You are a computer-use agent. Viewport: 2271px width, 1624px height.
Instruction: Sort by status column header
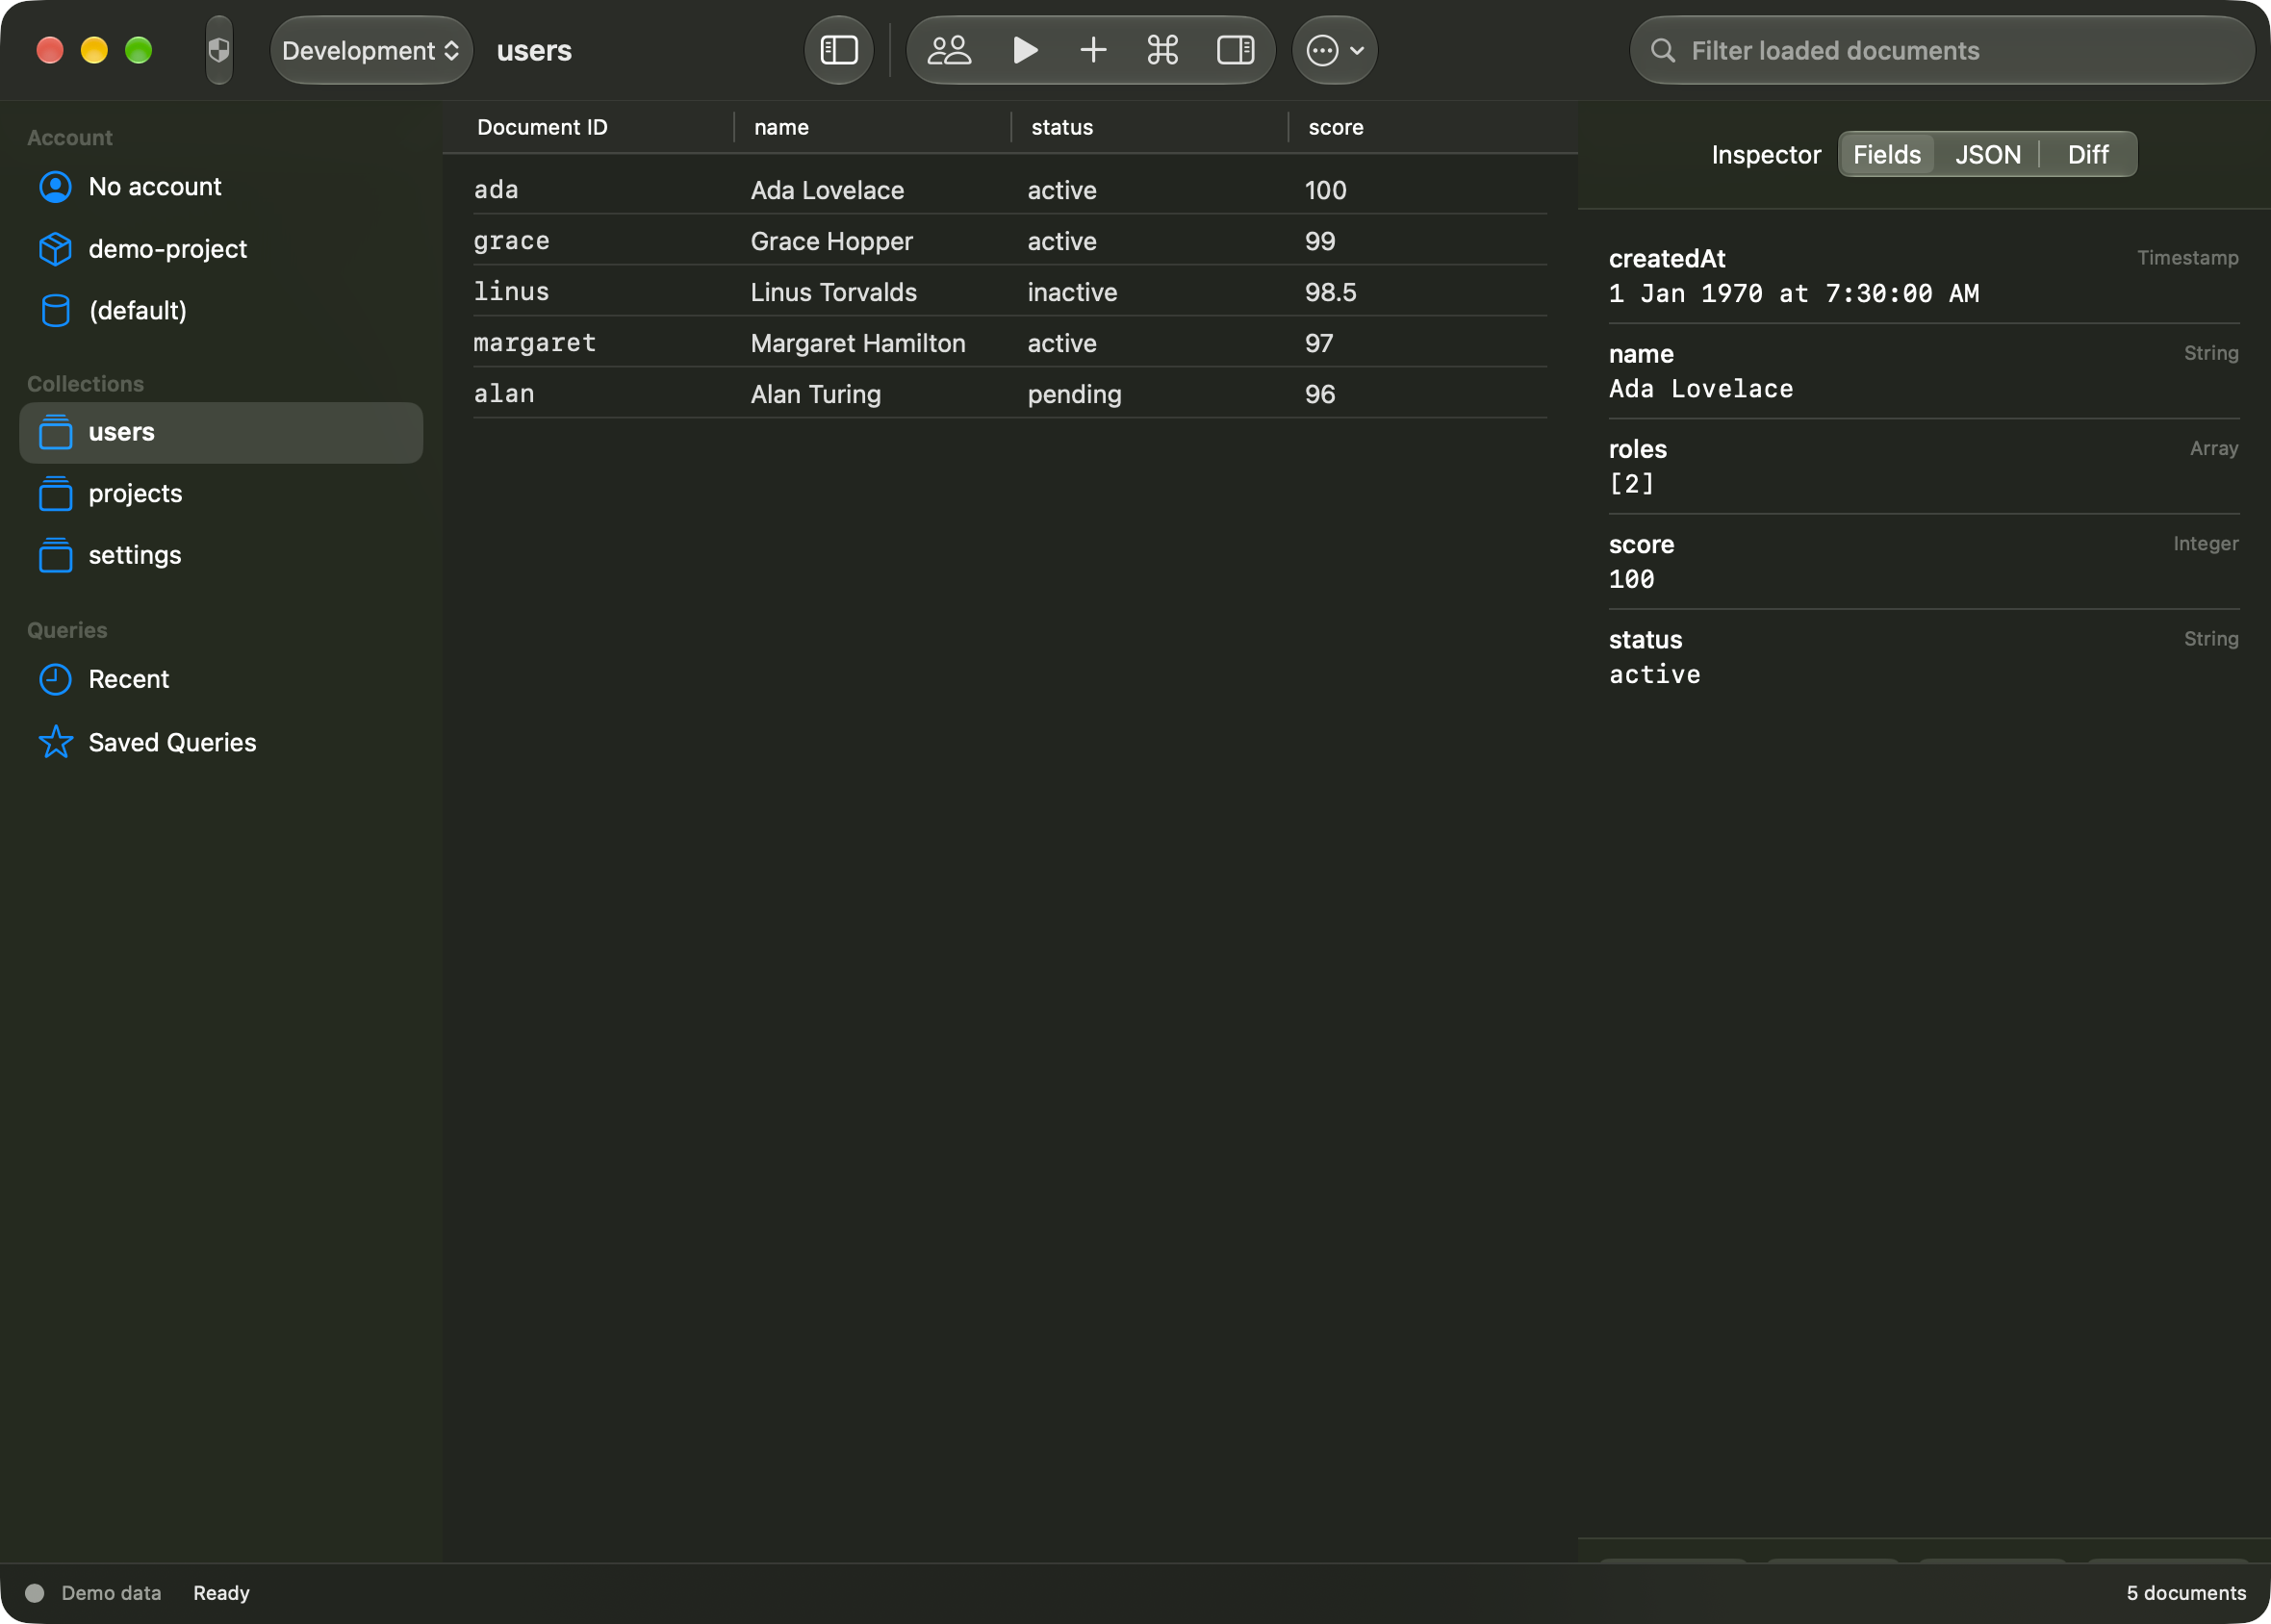(1062, 128)
